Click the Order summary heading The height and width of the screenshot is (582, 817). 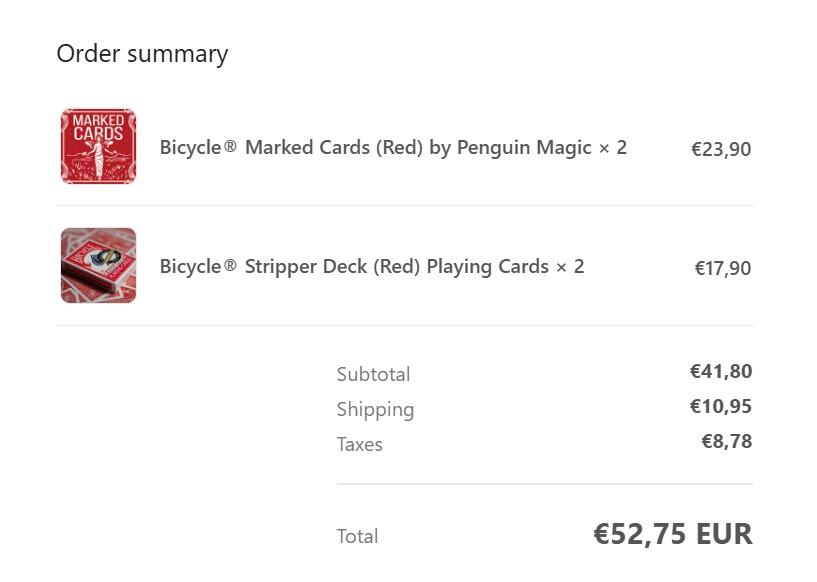pyautogui.click(x=142, y=54)
